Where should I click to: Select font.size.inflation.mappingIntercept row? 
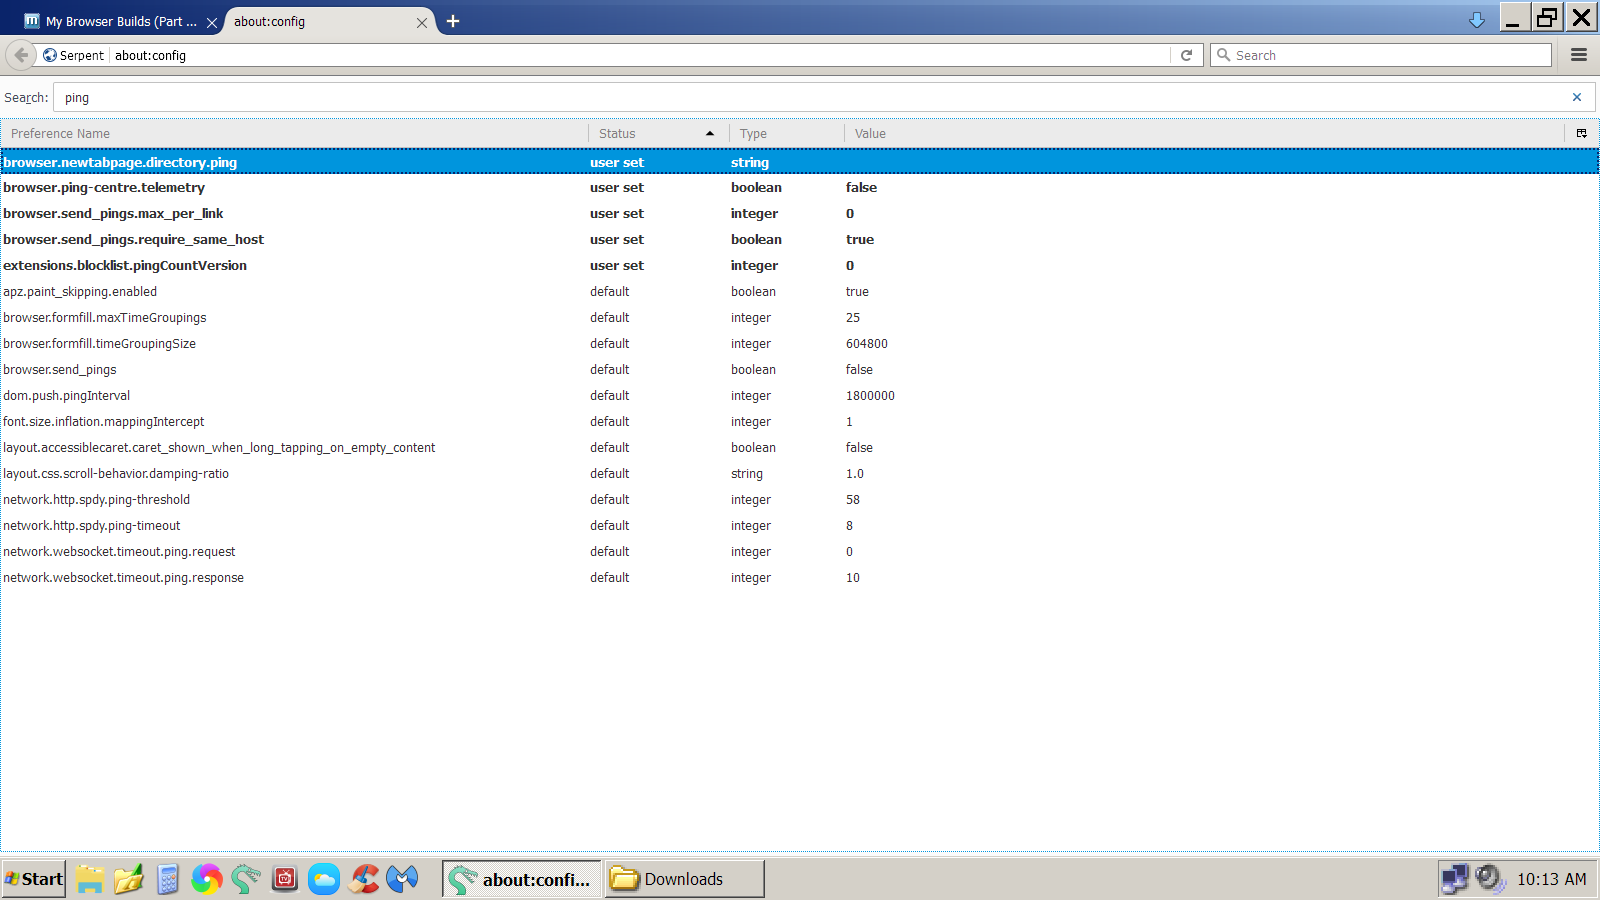[800, 422]
